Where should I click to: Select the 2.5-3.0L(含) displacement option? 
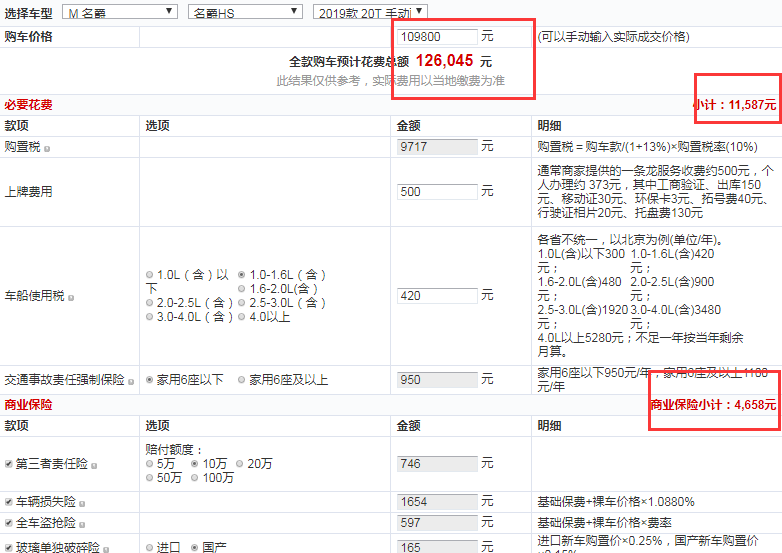[241, 303]
